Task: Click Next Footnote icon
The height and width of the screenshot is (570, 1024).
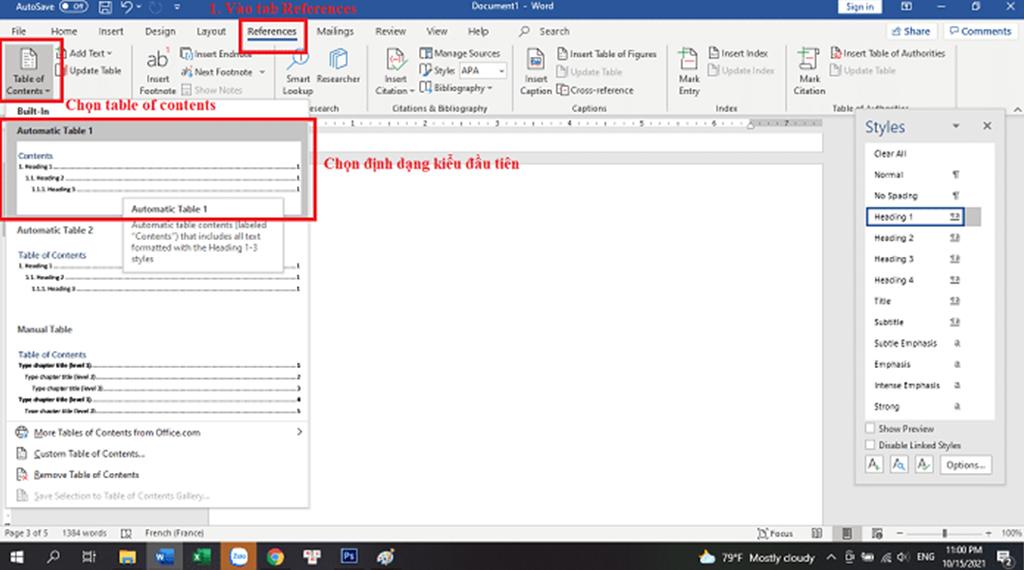Action: 187,72
